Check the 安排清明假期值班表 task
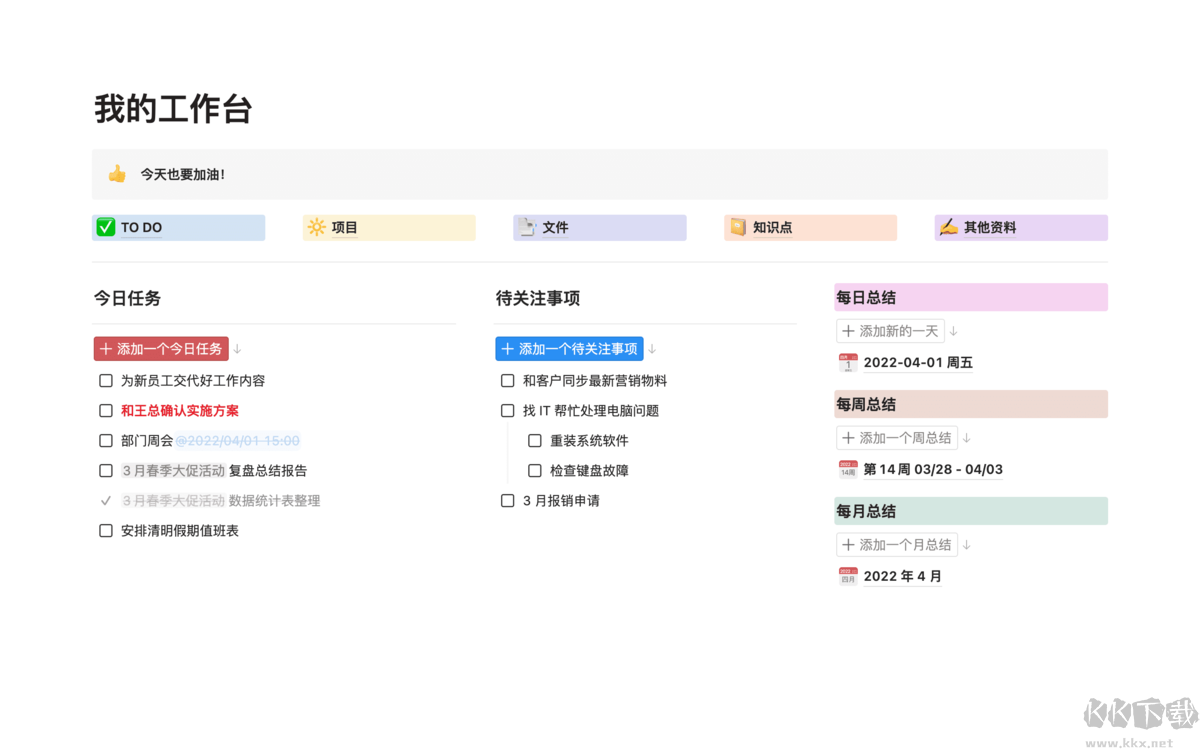 click(x=106, y=531)
